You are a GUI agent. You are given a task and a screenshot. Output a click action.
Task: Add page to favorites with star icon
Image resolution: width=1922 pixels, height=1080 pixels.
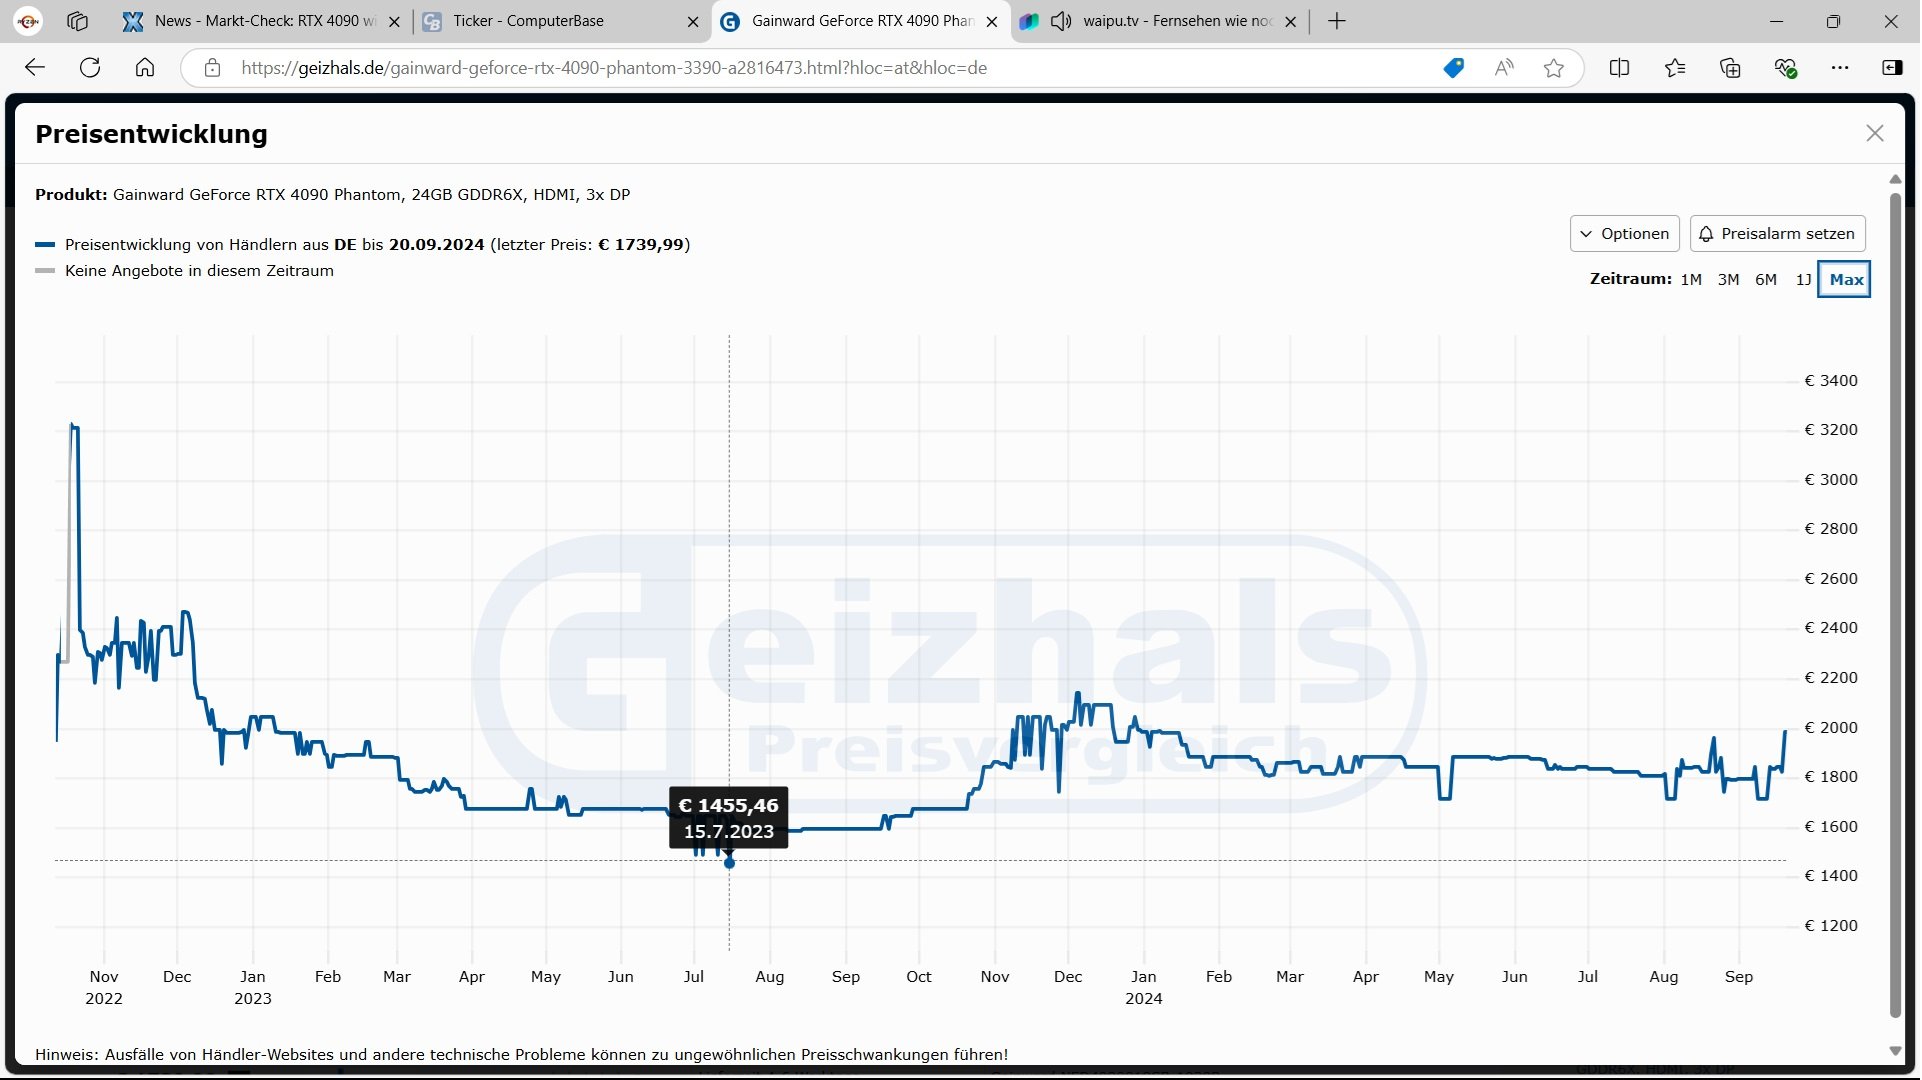tap(1553, 68)
